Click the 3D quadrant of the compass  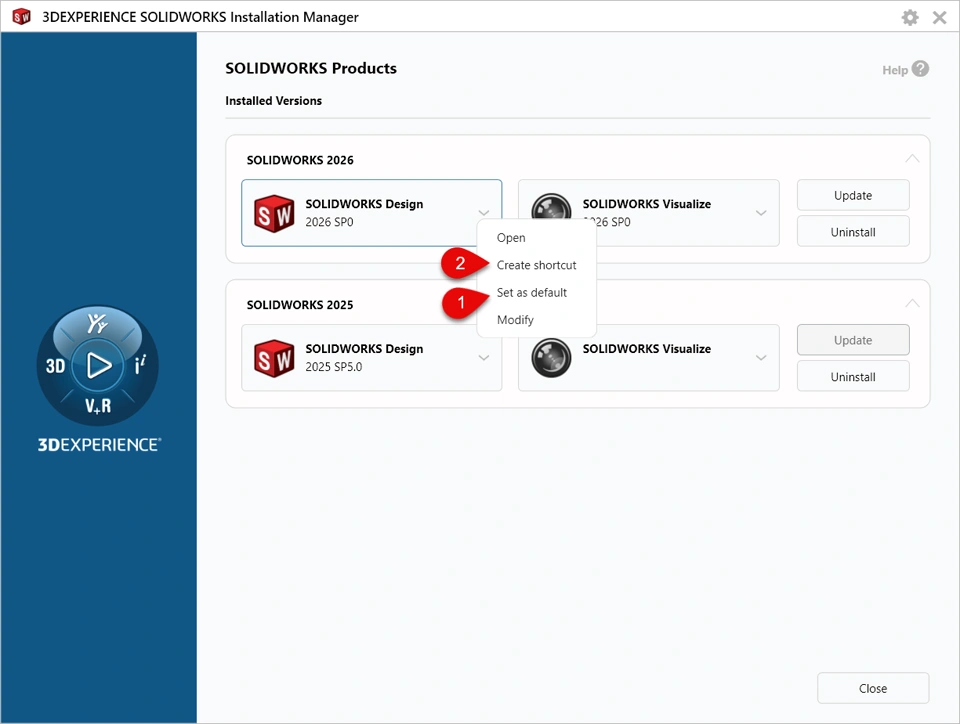[x=55, y=366]
